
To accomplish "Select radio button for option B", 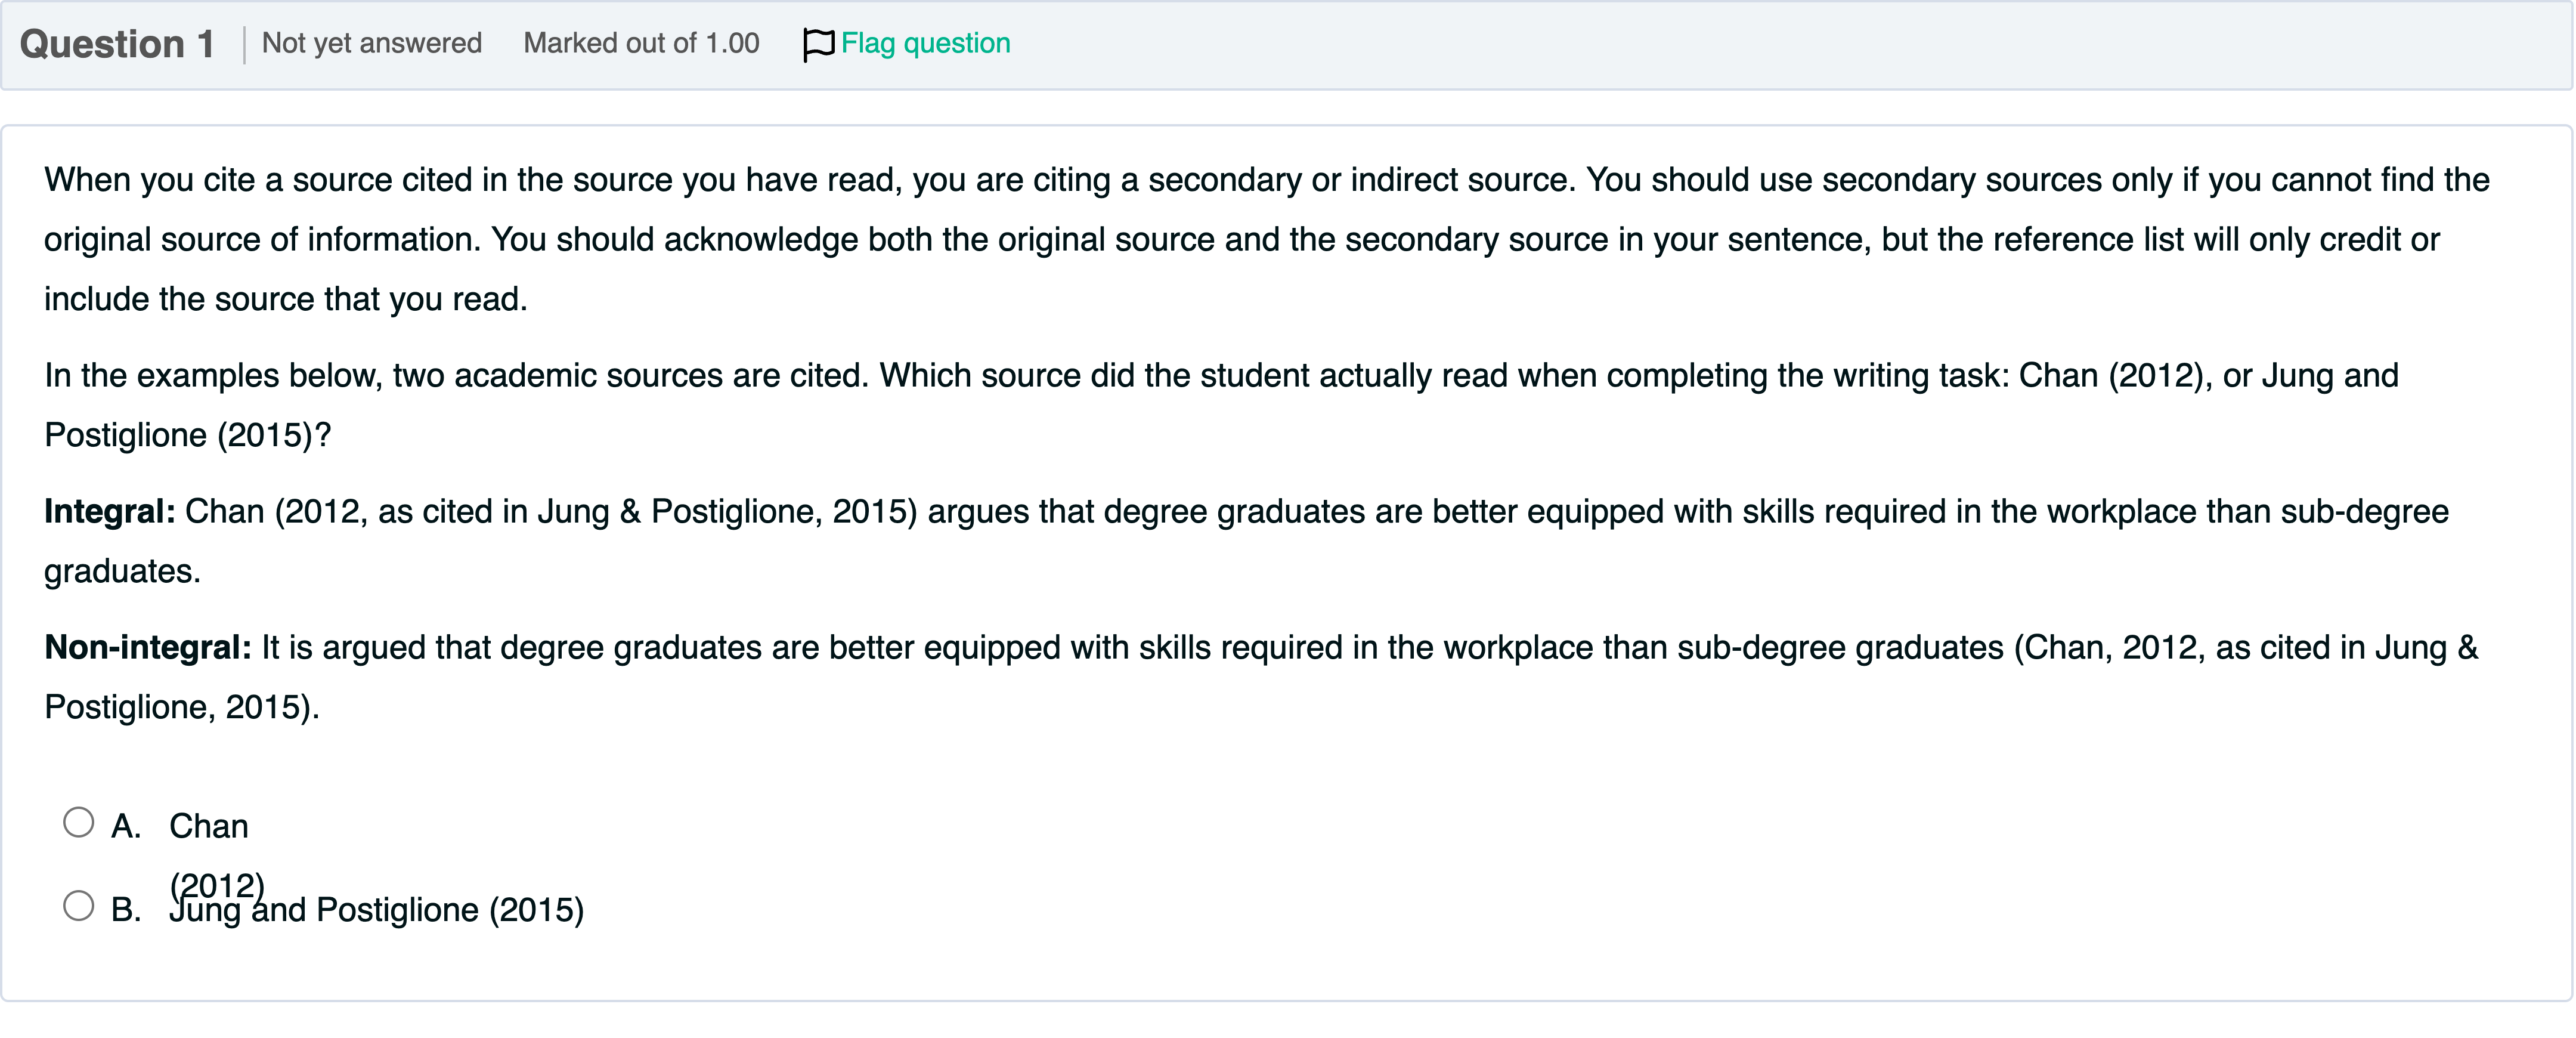I will tap(78, 906).
